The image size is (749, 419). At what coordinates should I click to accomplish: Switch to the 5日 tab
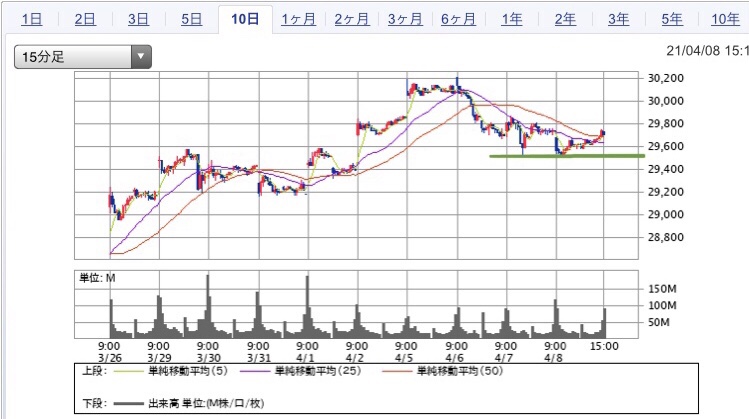tap(192, 19)
